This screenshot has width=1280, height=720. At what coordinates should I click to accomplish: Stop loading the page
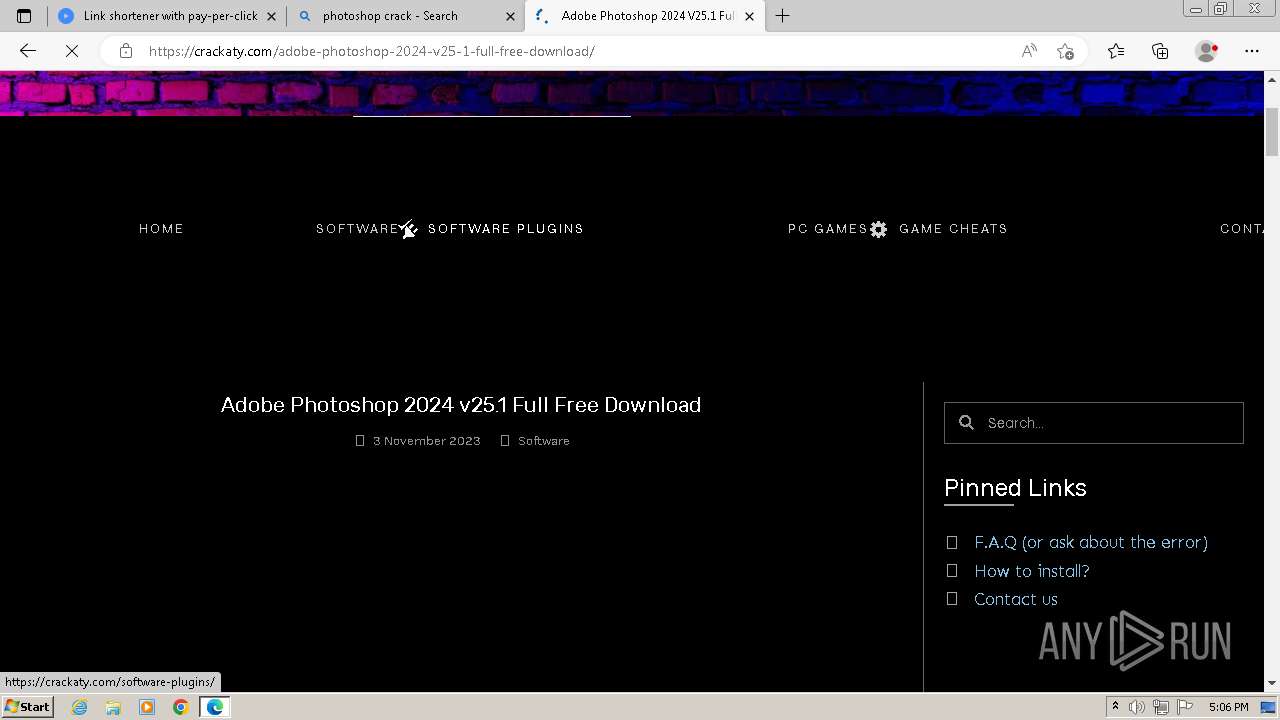[72, 51]
